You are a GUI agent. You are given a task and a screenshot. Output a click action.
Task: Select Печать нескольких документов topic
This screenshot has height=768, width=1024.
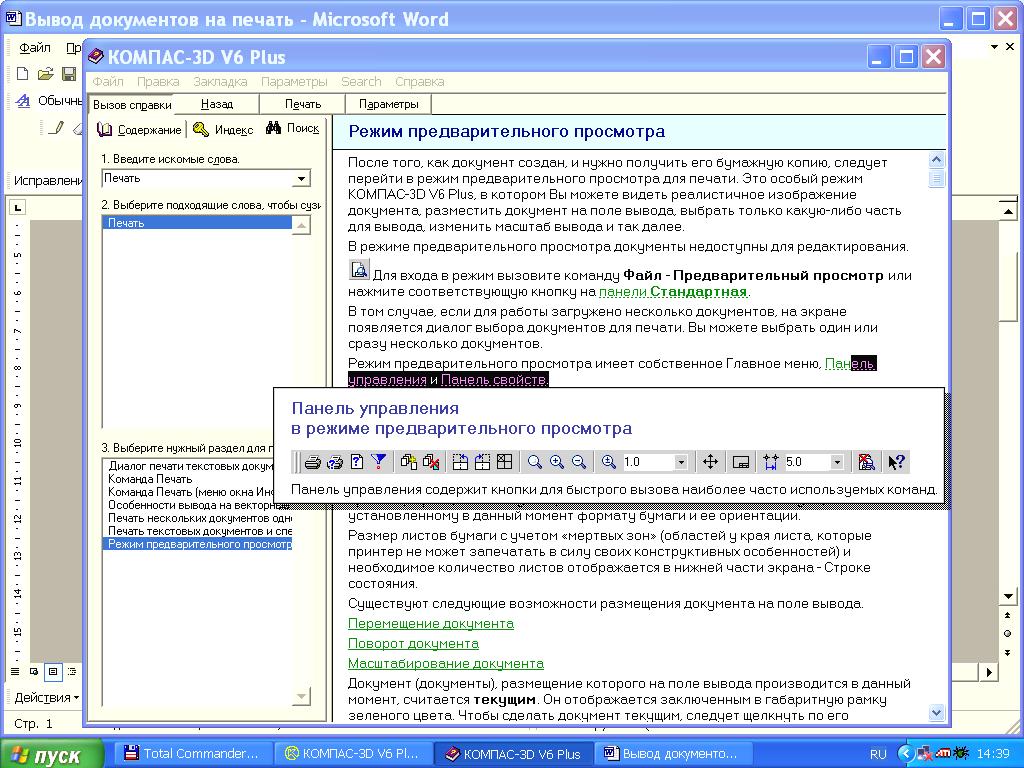(200, 518)
